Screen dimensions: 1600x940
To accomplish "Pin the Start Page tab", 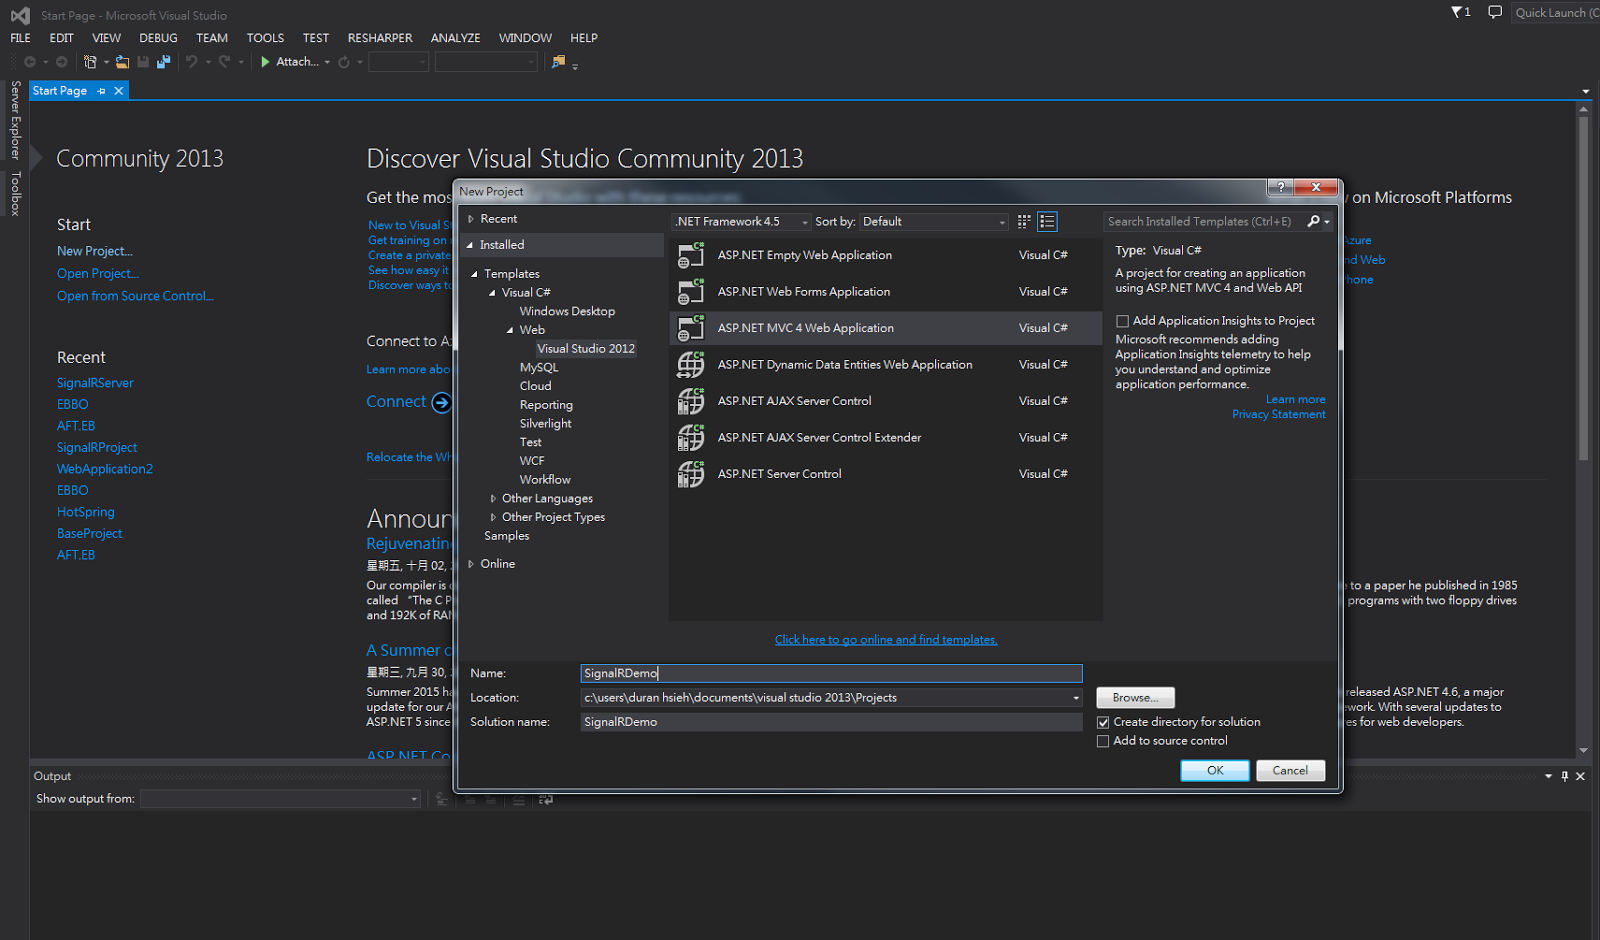I will [101, 91].
